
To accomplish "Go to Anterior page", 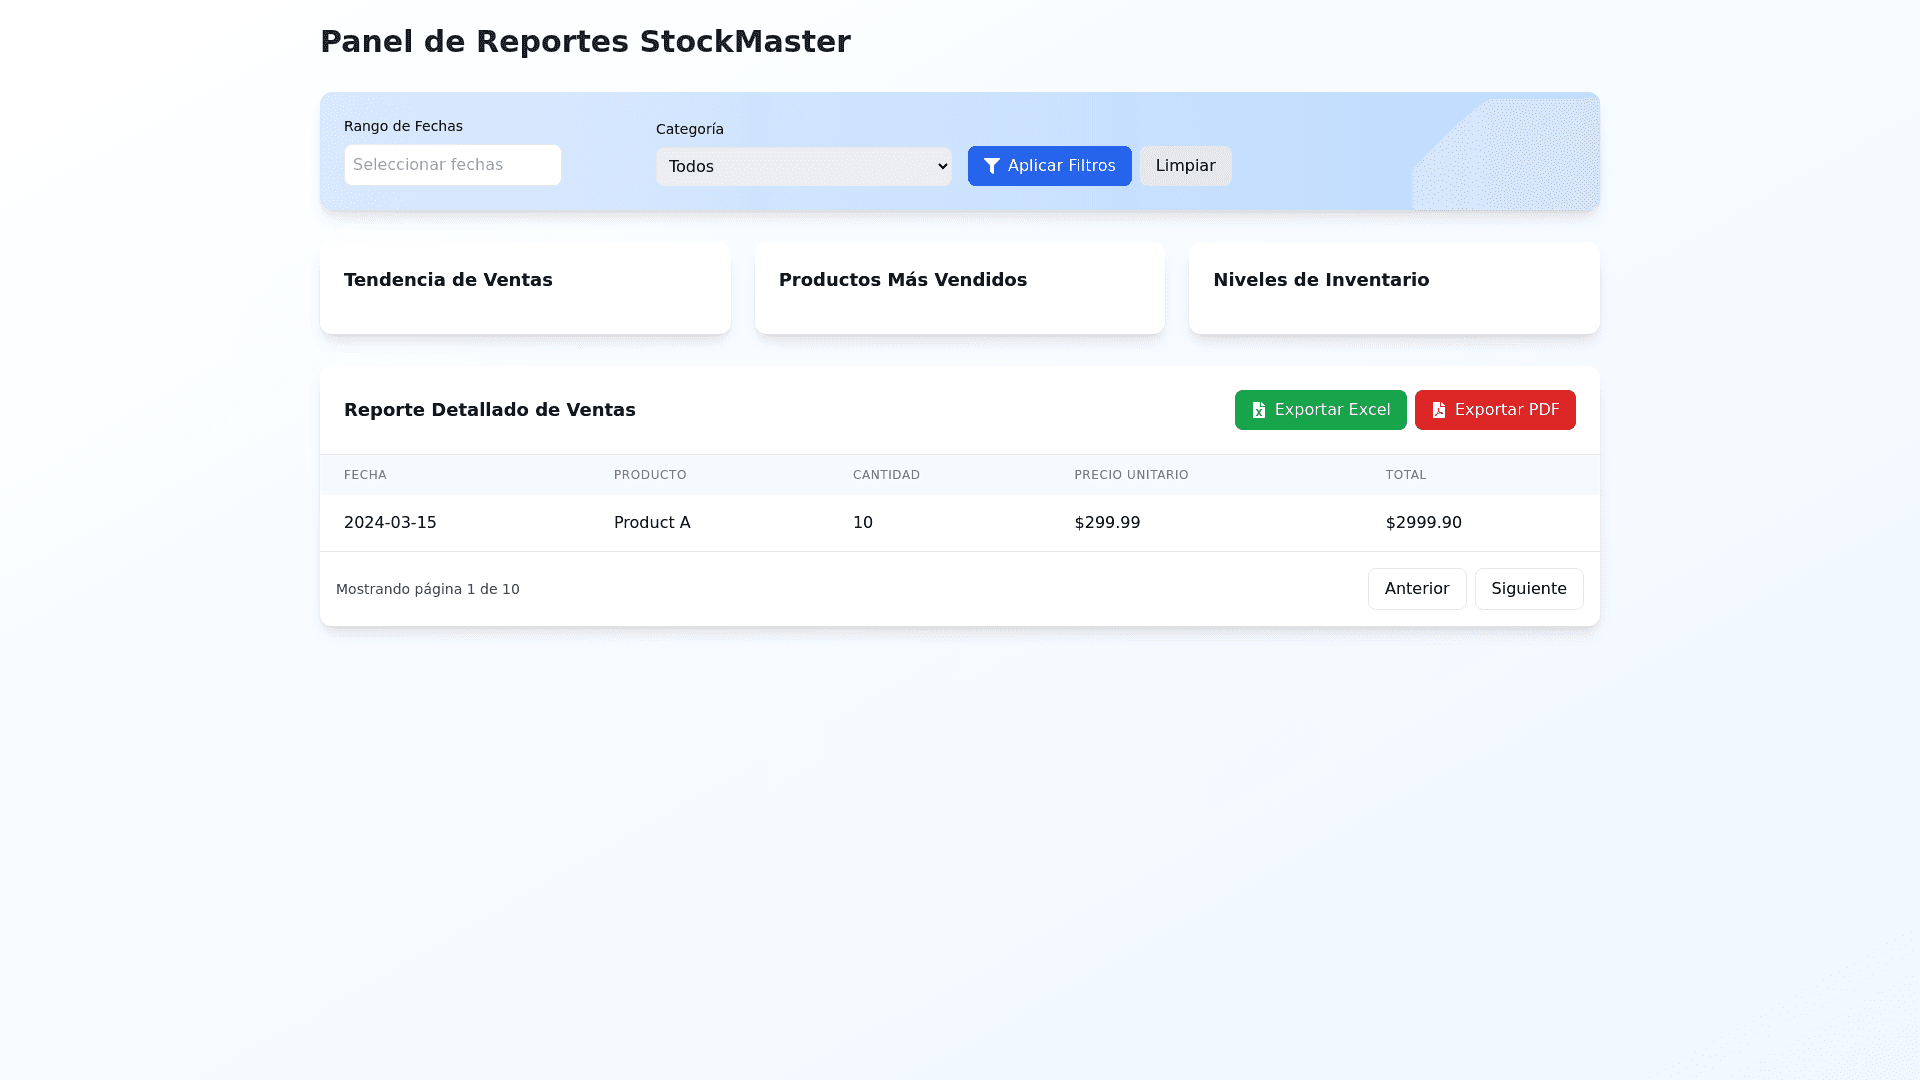I will pyautogui.click(x=1416, y=589).
